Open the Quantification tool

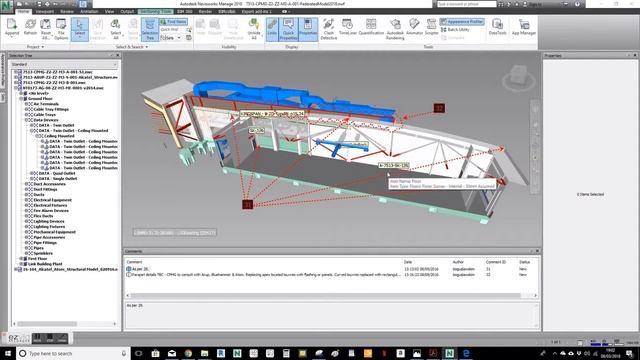[x=371, y=27]
